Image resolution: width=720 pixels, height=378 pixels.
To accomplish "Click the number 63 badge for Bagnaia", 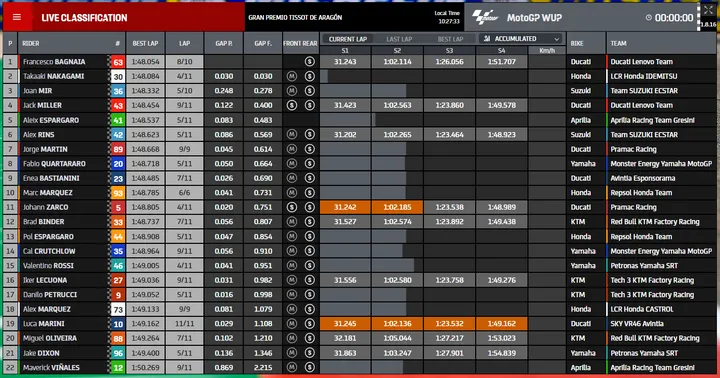I will click(x=118, y=62).
